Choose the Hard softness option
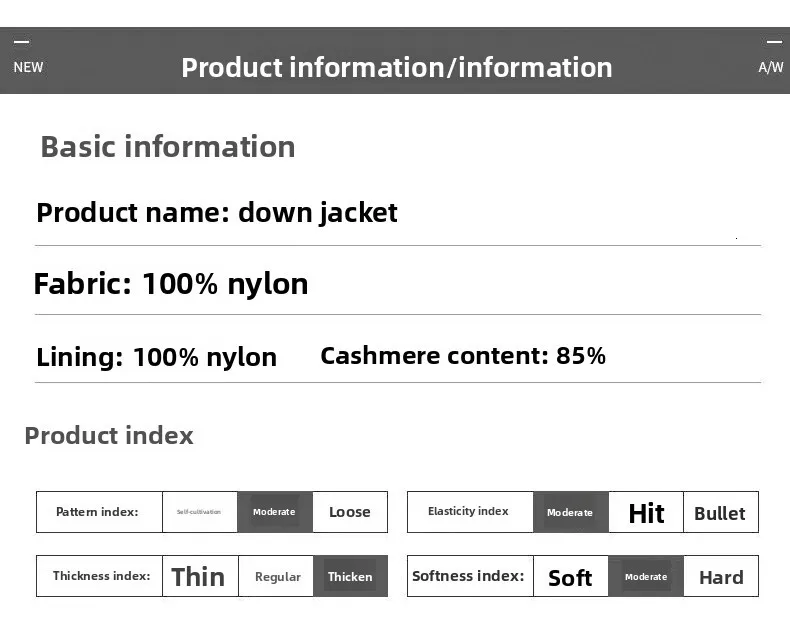The height and width of the screenshot is (630, 790). click(721, 577)
